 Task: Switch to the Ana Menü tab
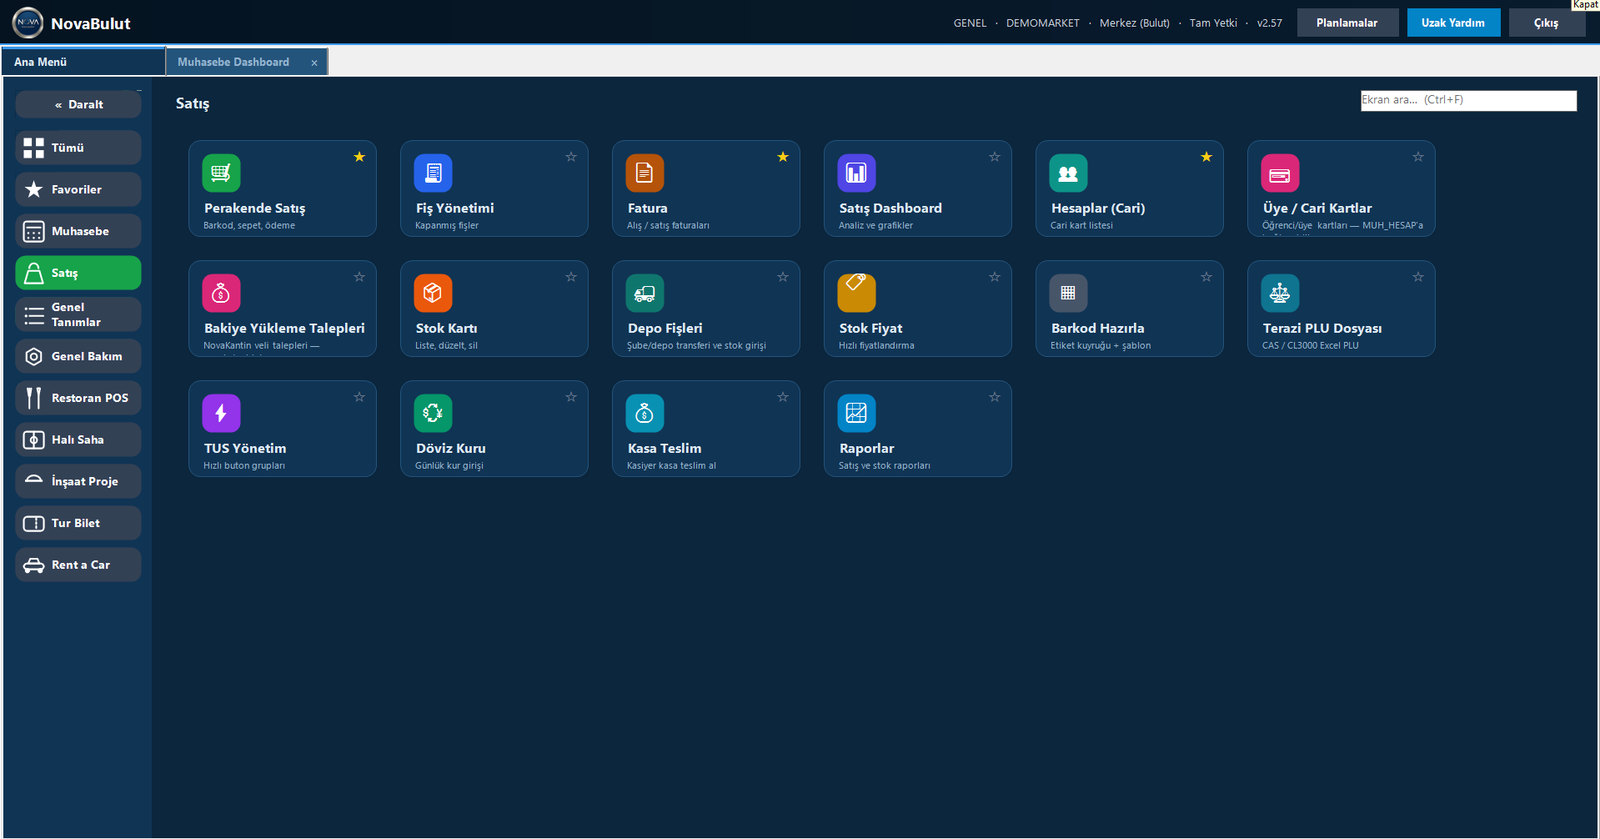(x=83, y=62)
